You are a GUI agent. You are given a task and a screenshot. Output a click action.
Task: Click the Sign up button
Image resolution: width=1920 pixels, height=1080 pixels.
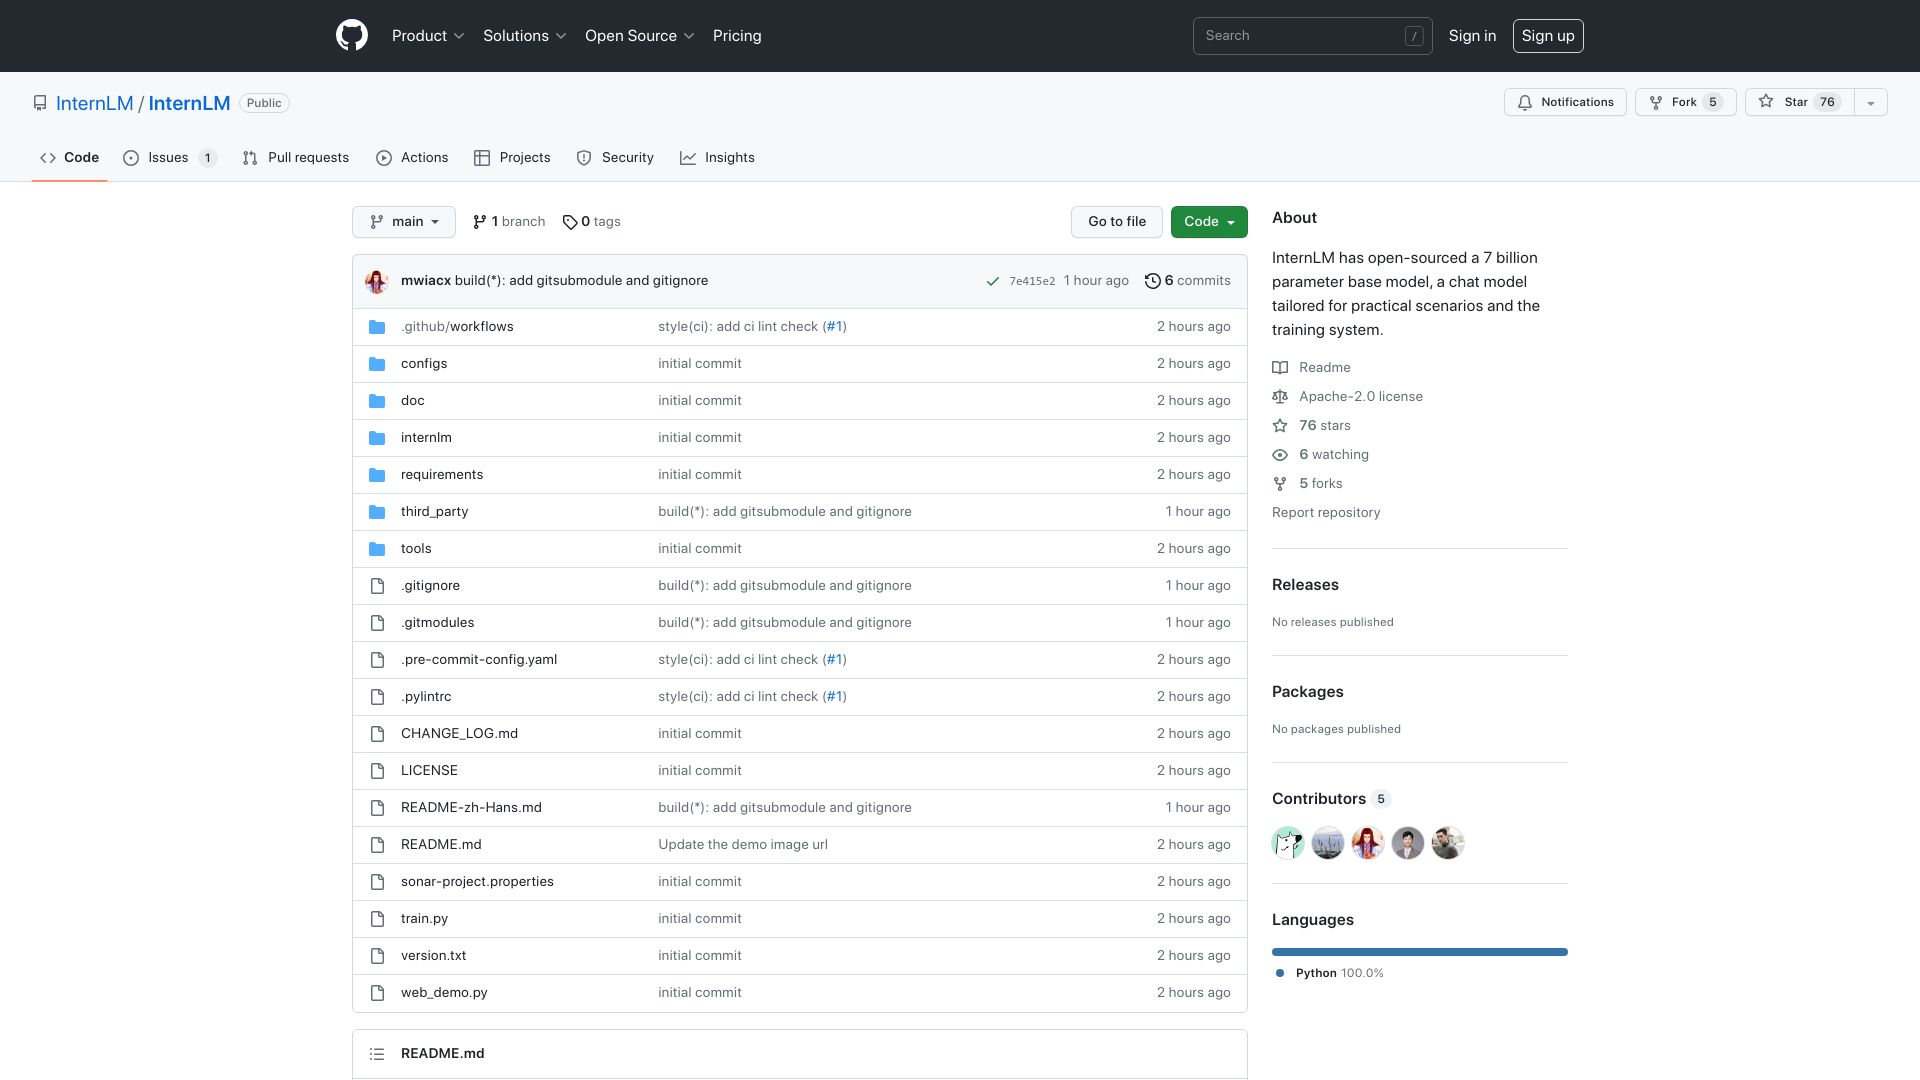tap(1548, 36)
